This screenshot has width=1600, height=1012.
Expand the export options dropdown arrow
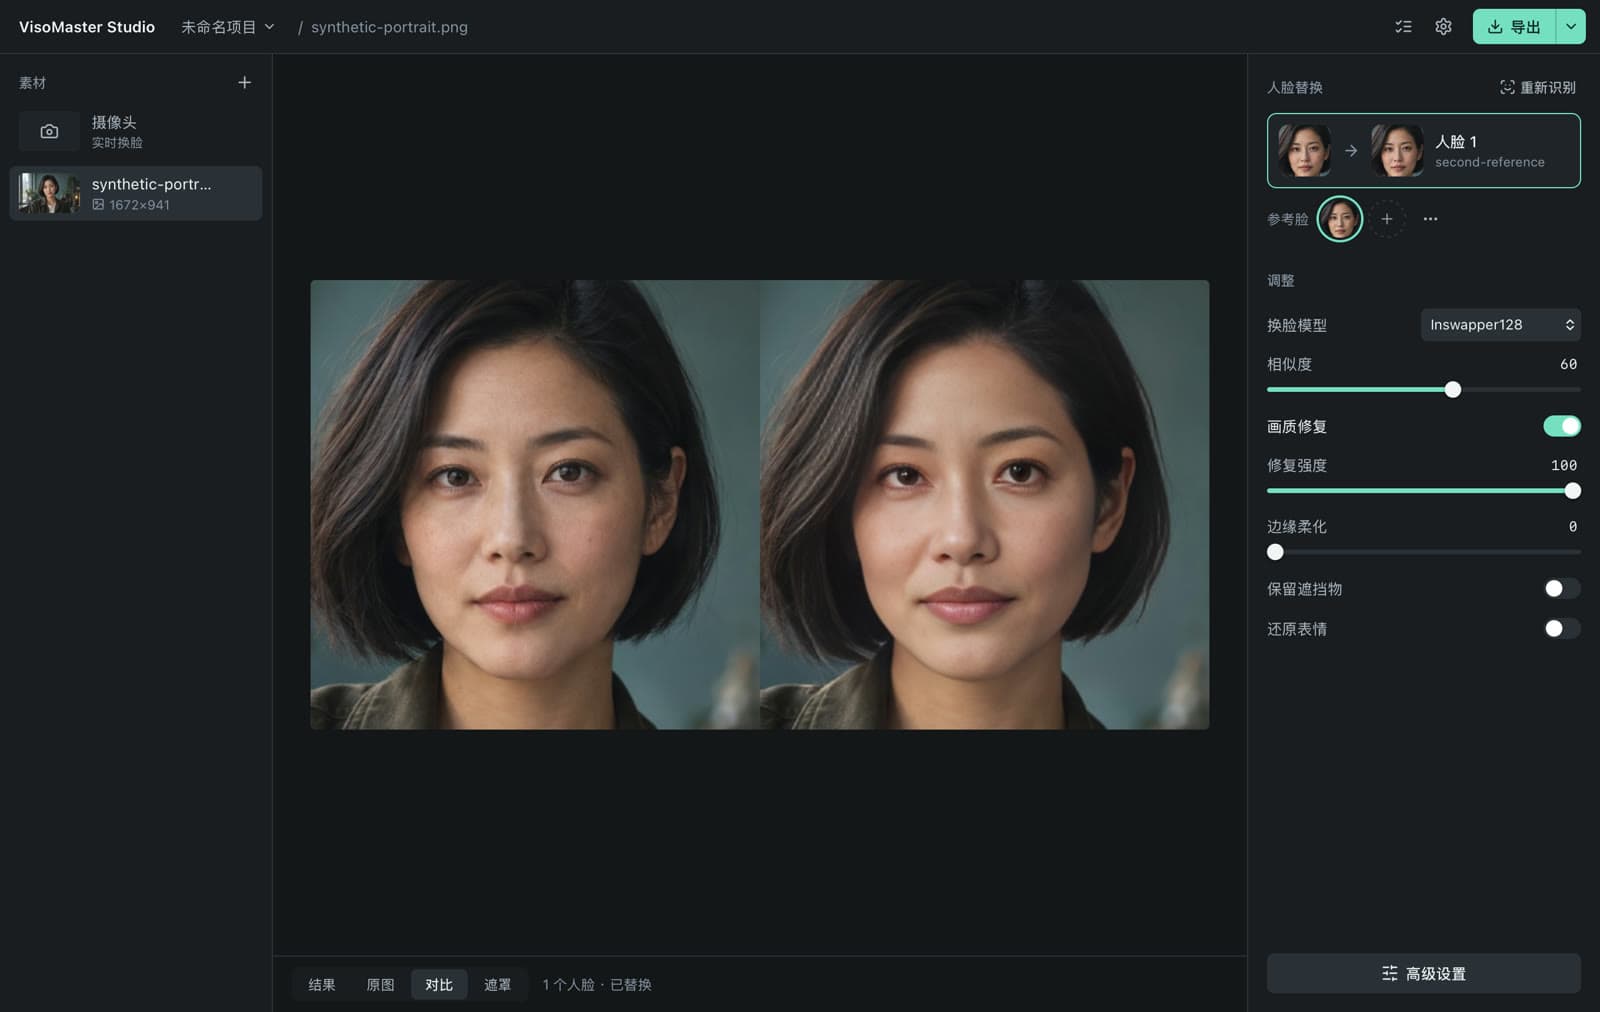[1571, 27]
